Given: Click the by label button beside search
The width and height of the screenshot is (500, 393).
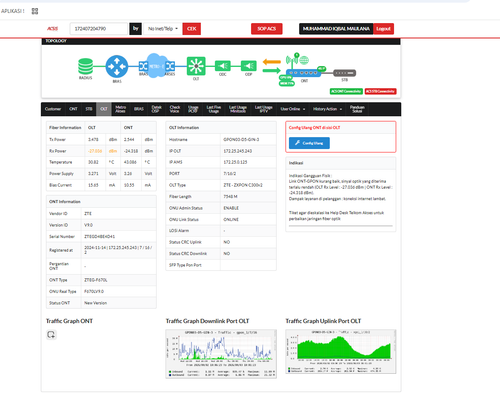Looking at the screenshot, I should tap(135, 29).
